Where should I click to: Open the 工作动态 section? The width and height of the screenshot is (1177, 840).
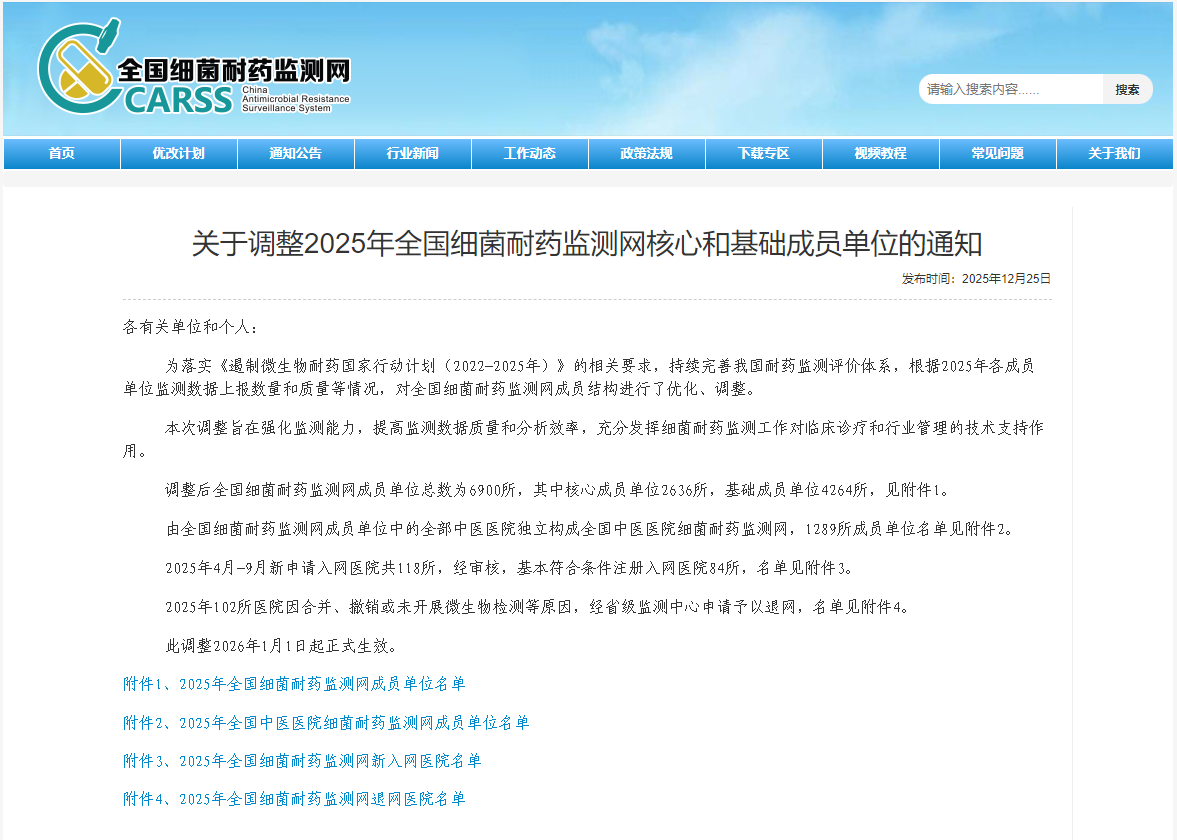pos(529,153)
